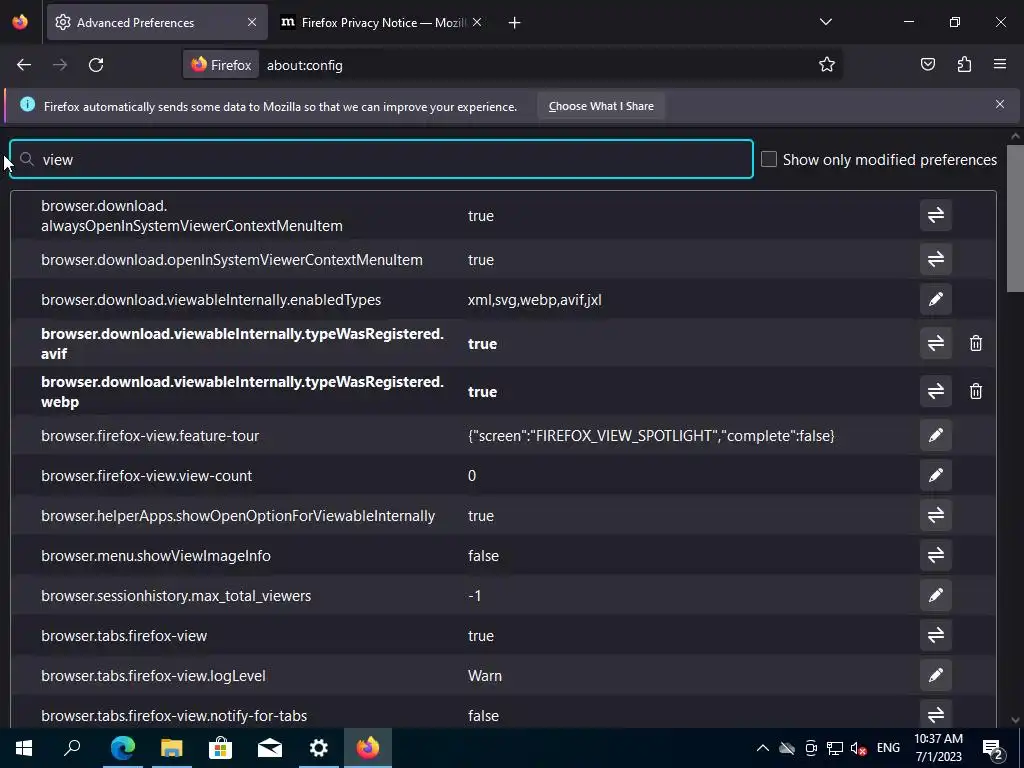Bookmark this page with star icon
The height and width of the screenshot is (768, 1024).
click(827, 64)
